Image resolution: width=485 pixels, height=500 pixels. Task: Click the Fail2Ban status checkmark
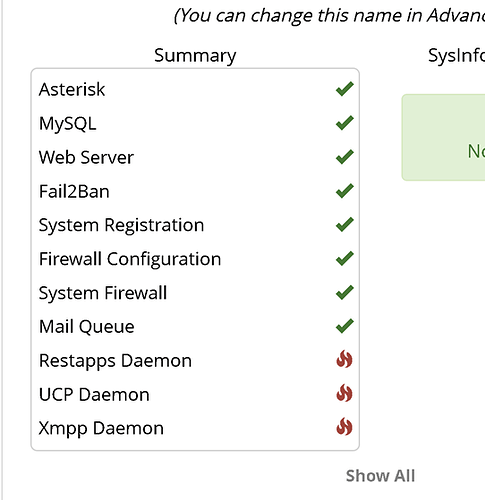point(345,191)
